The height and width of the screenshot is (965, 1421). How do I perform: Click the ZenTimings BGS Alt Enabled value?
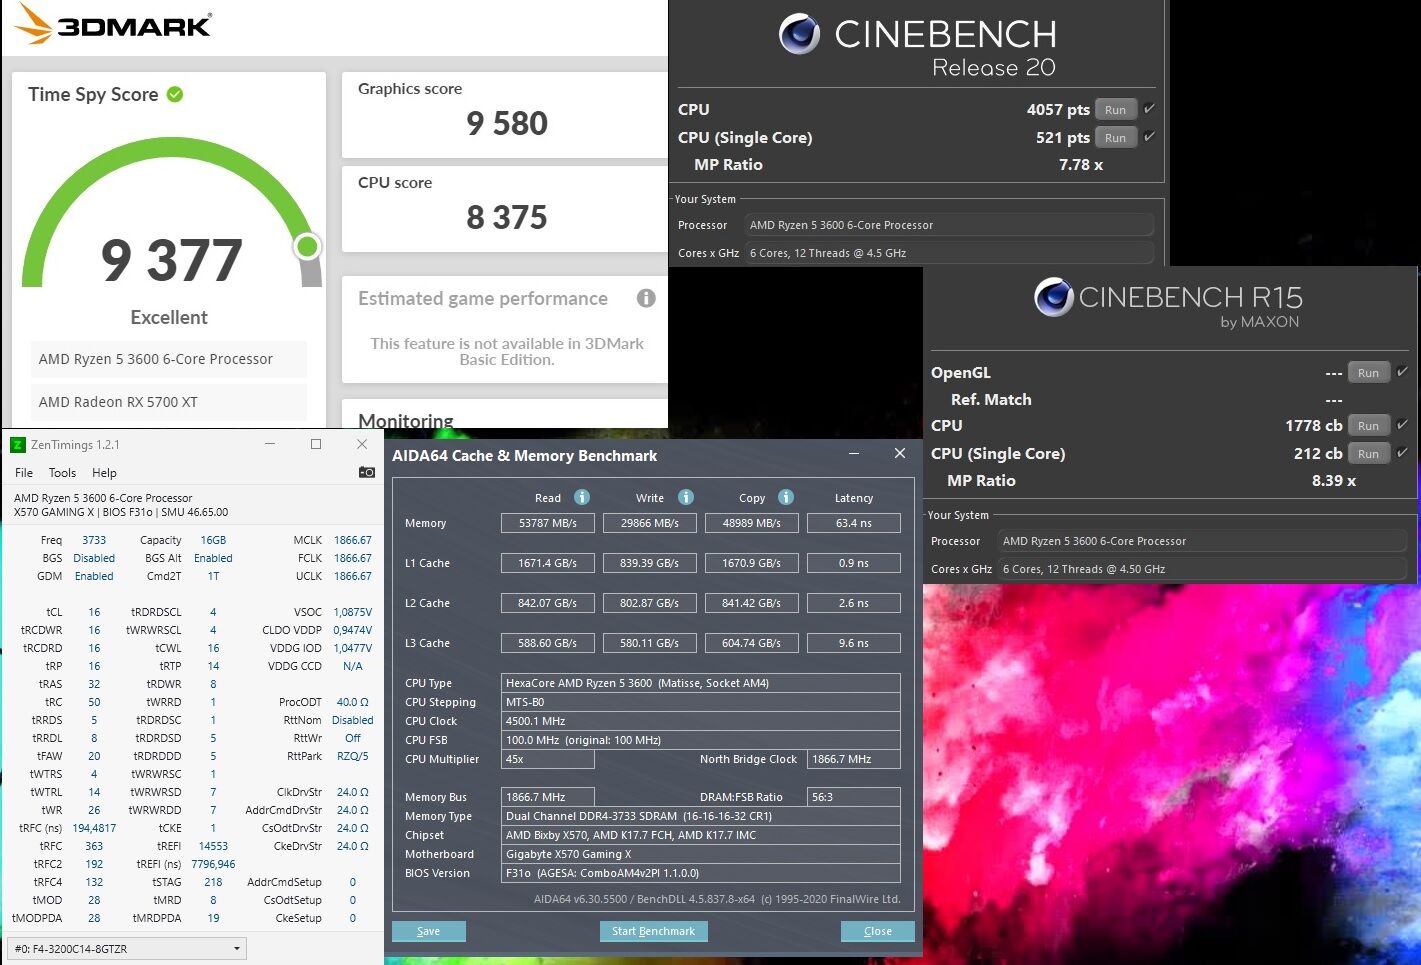[213, 558]
